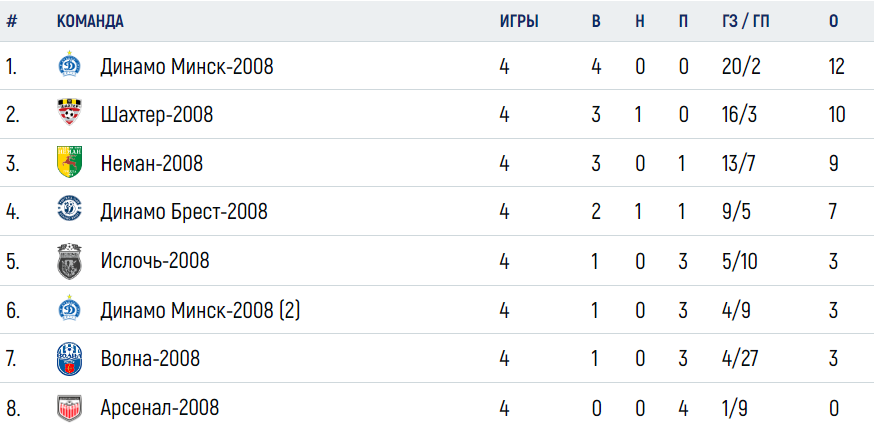Sort by the ИГРЫ column header
The image size is (874, 430).
pos(519,22)
